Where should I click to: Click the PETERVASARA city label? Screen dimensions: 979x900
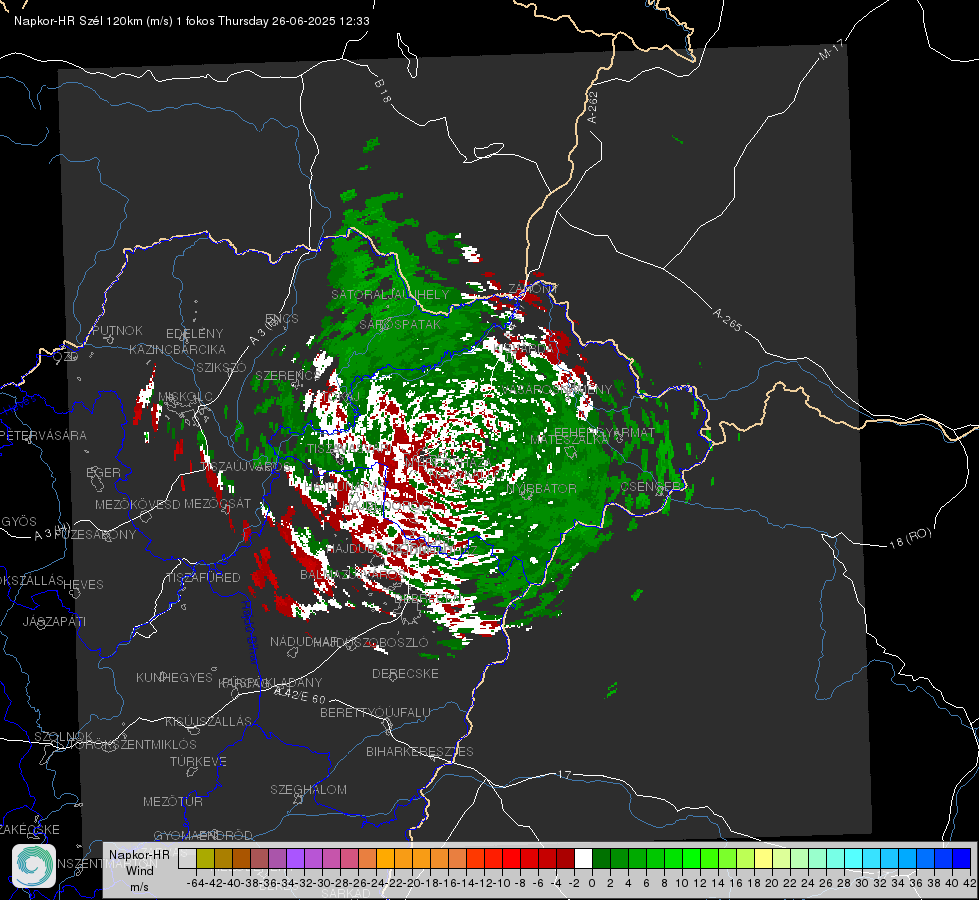[x=43, y=435]
